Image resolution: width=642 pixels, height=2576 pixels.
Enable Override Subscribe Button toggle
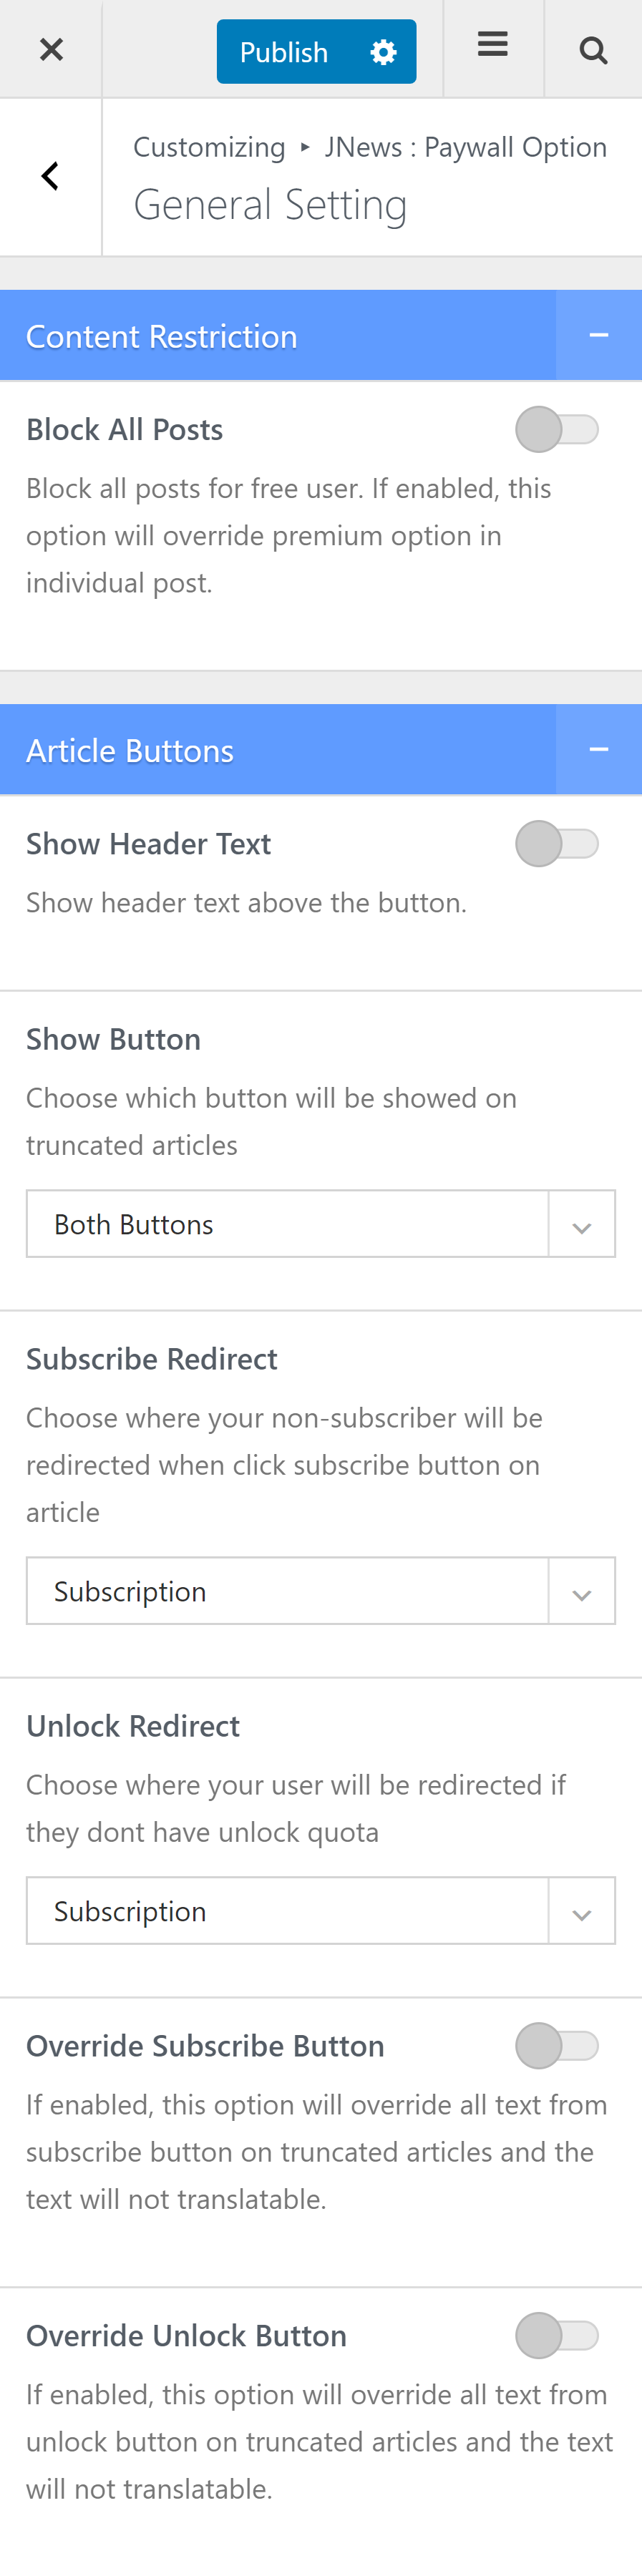(557, 2046)
